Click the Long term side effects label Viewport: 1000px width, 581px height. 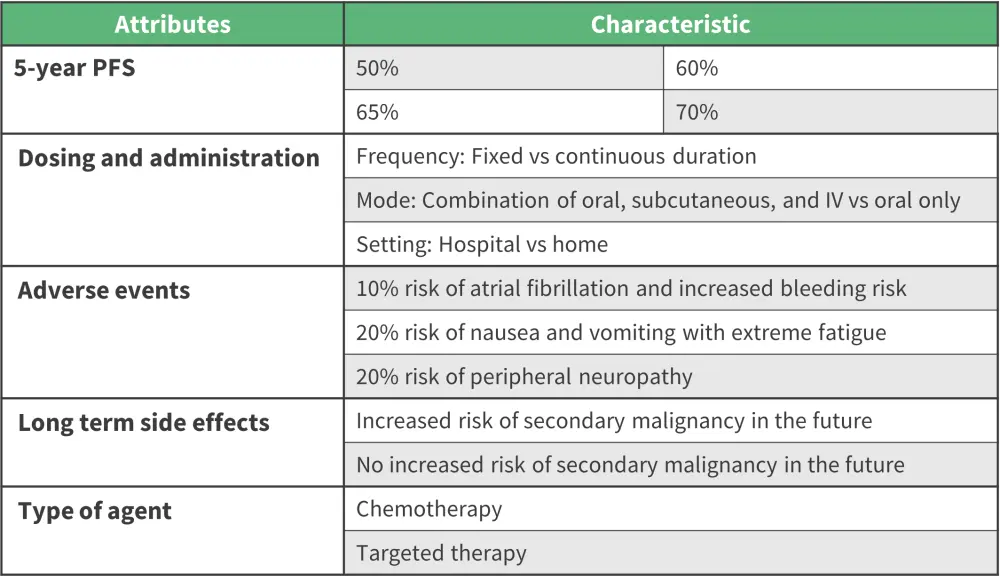(x=144, y=422)
